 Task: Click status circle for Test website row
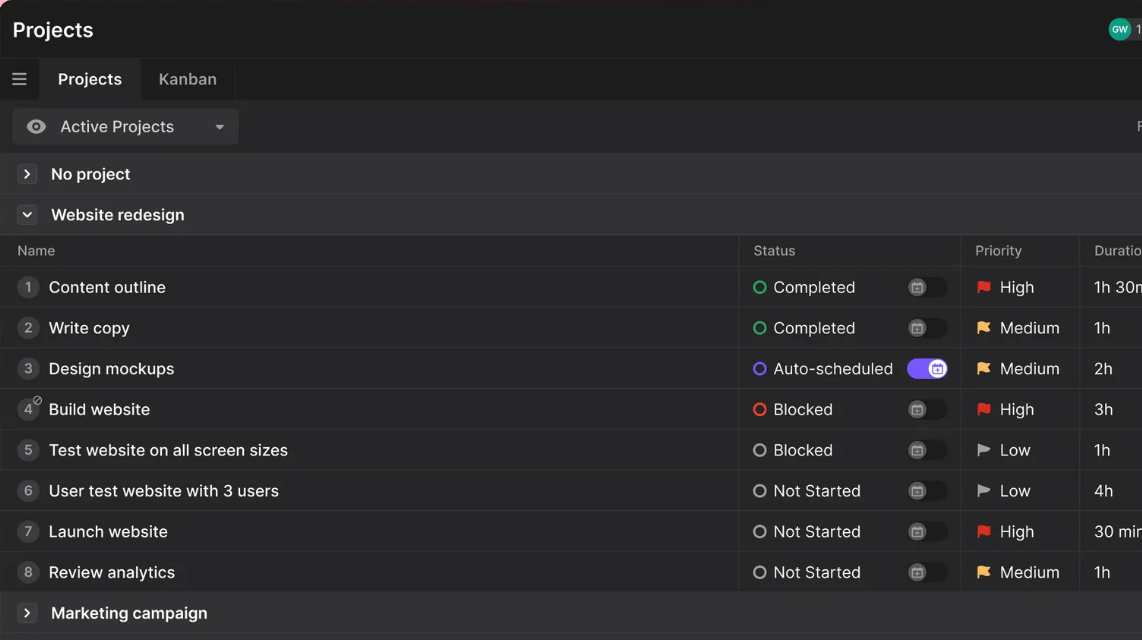coord(760,451)
